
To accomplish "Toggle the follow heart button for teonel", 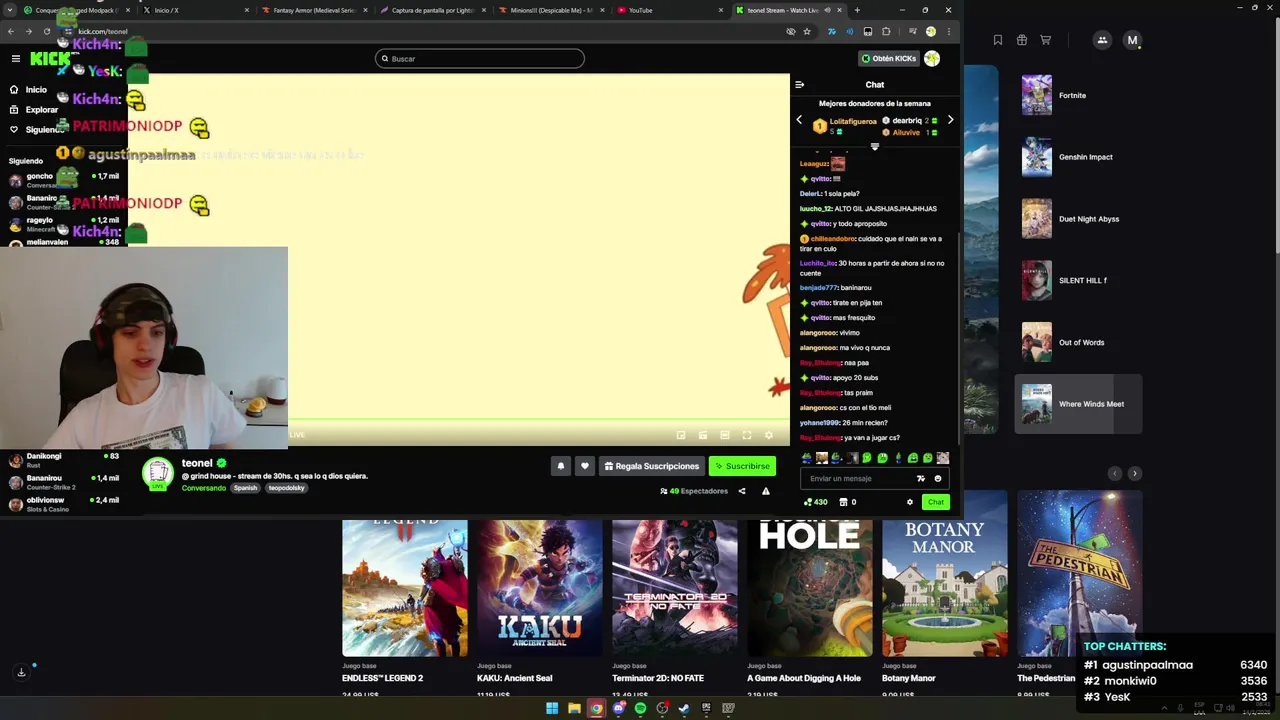I will click(585, 466).
